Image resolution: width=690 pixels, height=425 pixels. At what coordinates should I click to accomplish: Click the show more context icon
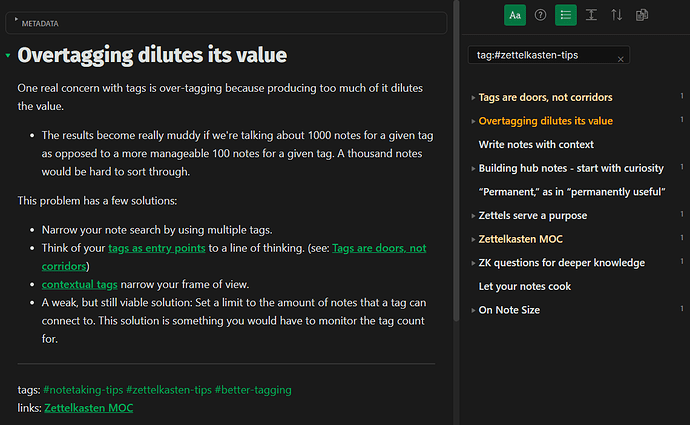pos(591,15)
